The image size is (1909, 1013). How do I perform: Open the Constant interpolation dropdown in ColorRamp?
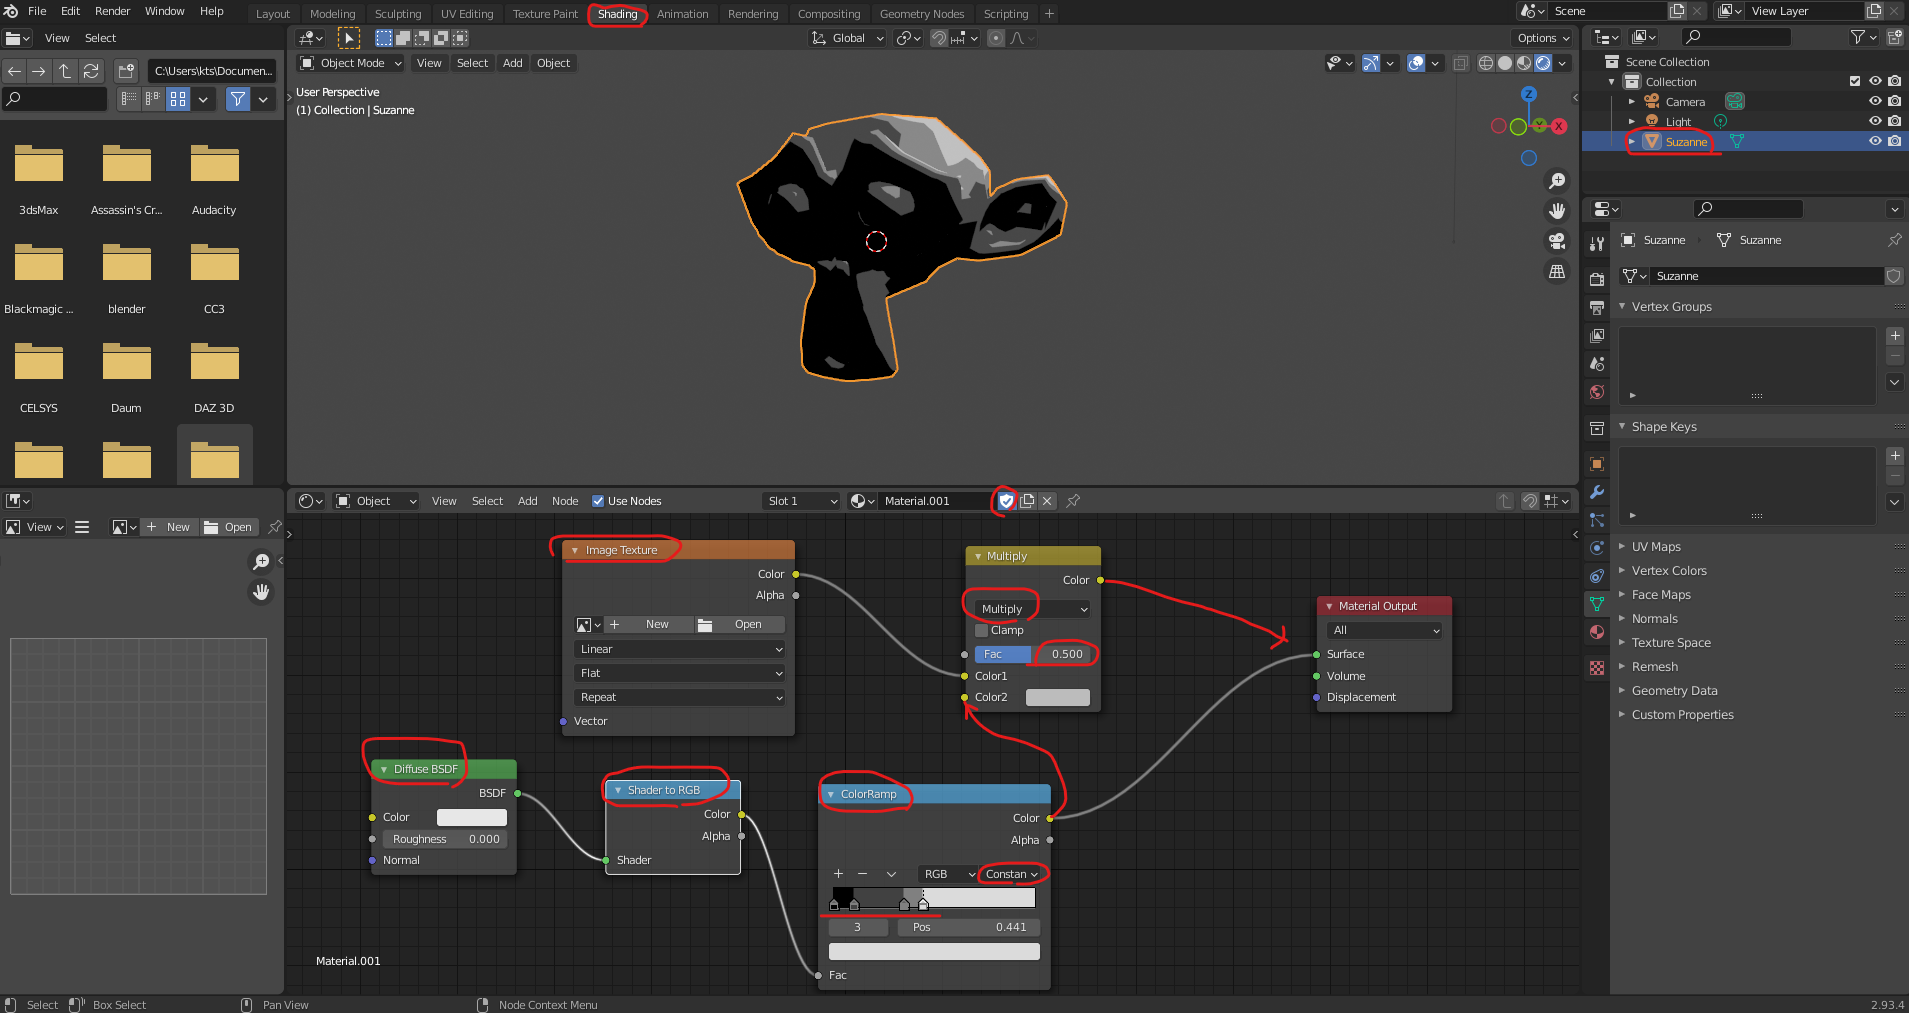pyautogui.click(x=1012, y=874)
